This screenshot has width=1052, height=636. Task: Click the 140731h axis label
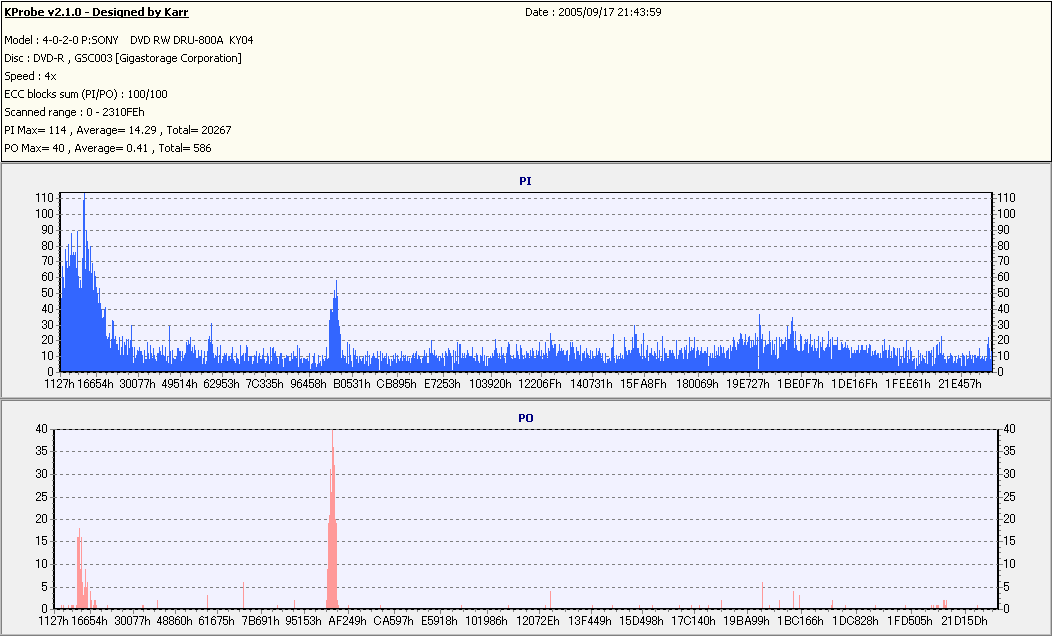pyautogui.click(x=591, y=384)
